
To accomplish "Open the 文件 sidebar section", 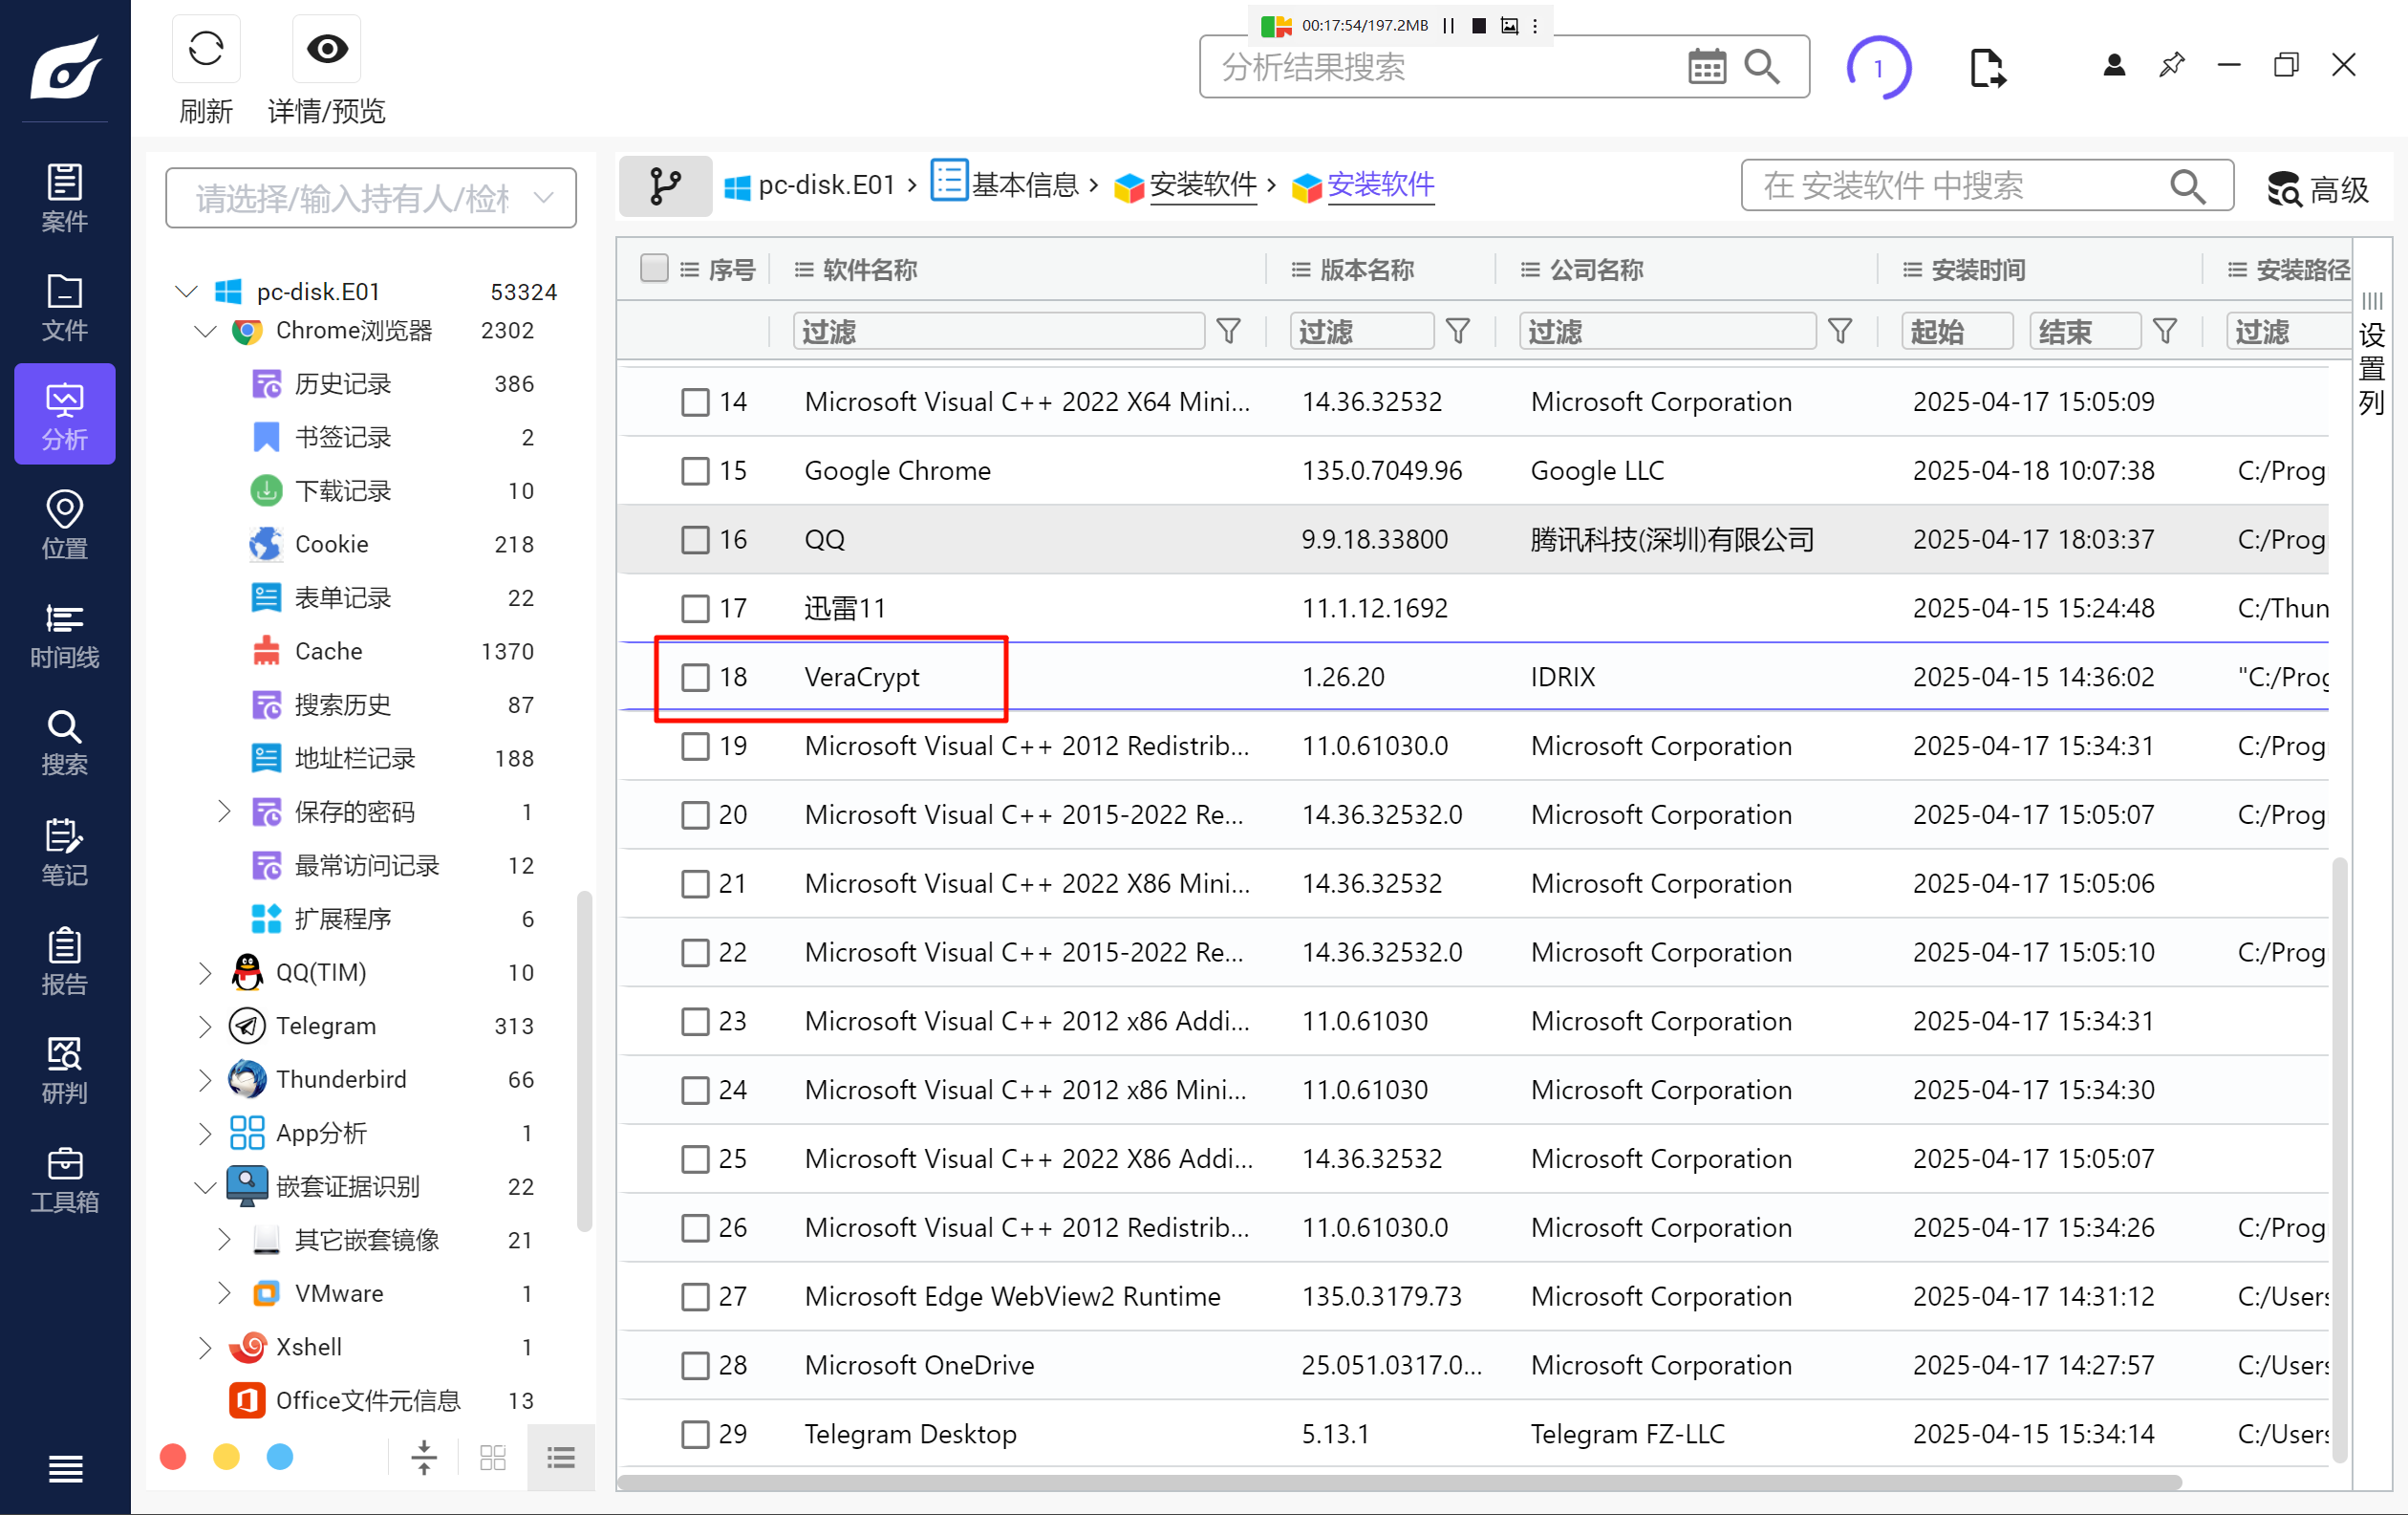I will (65, 307).
